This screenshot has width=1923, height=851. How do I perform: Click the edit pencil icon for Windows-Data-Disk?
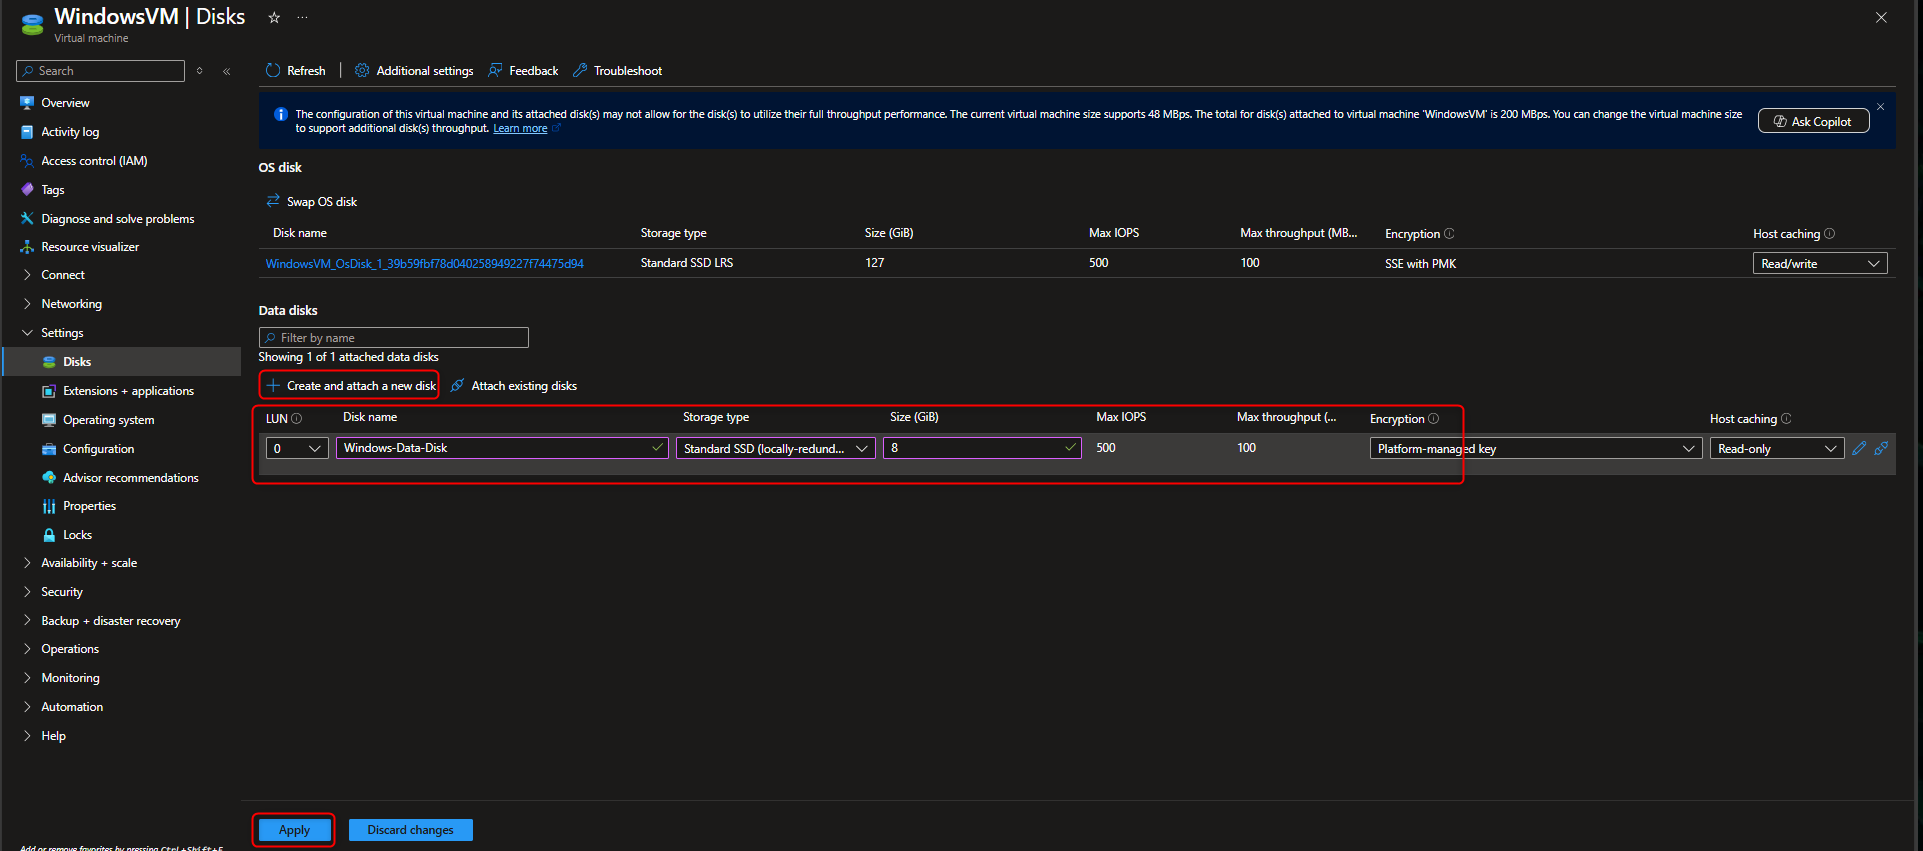pyautogui.click(x=1859, y=448)
